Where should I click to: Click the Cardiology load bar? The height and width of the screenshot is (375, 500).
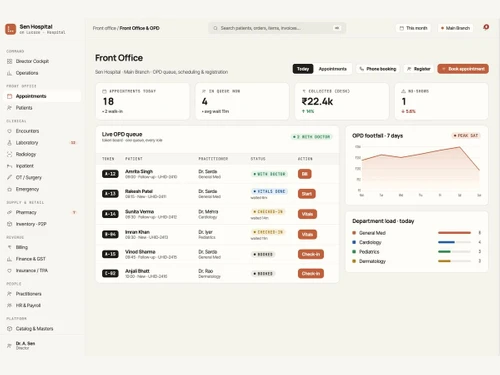454,242
